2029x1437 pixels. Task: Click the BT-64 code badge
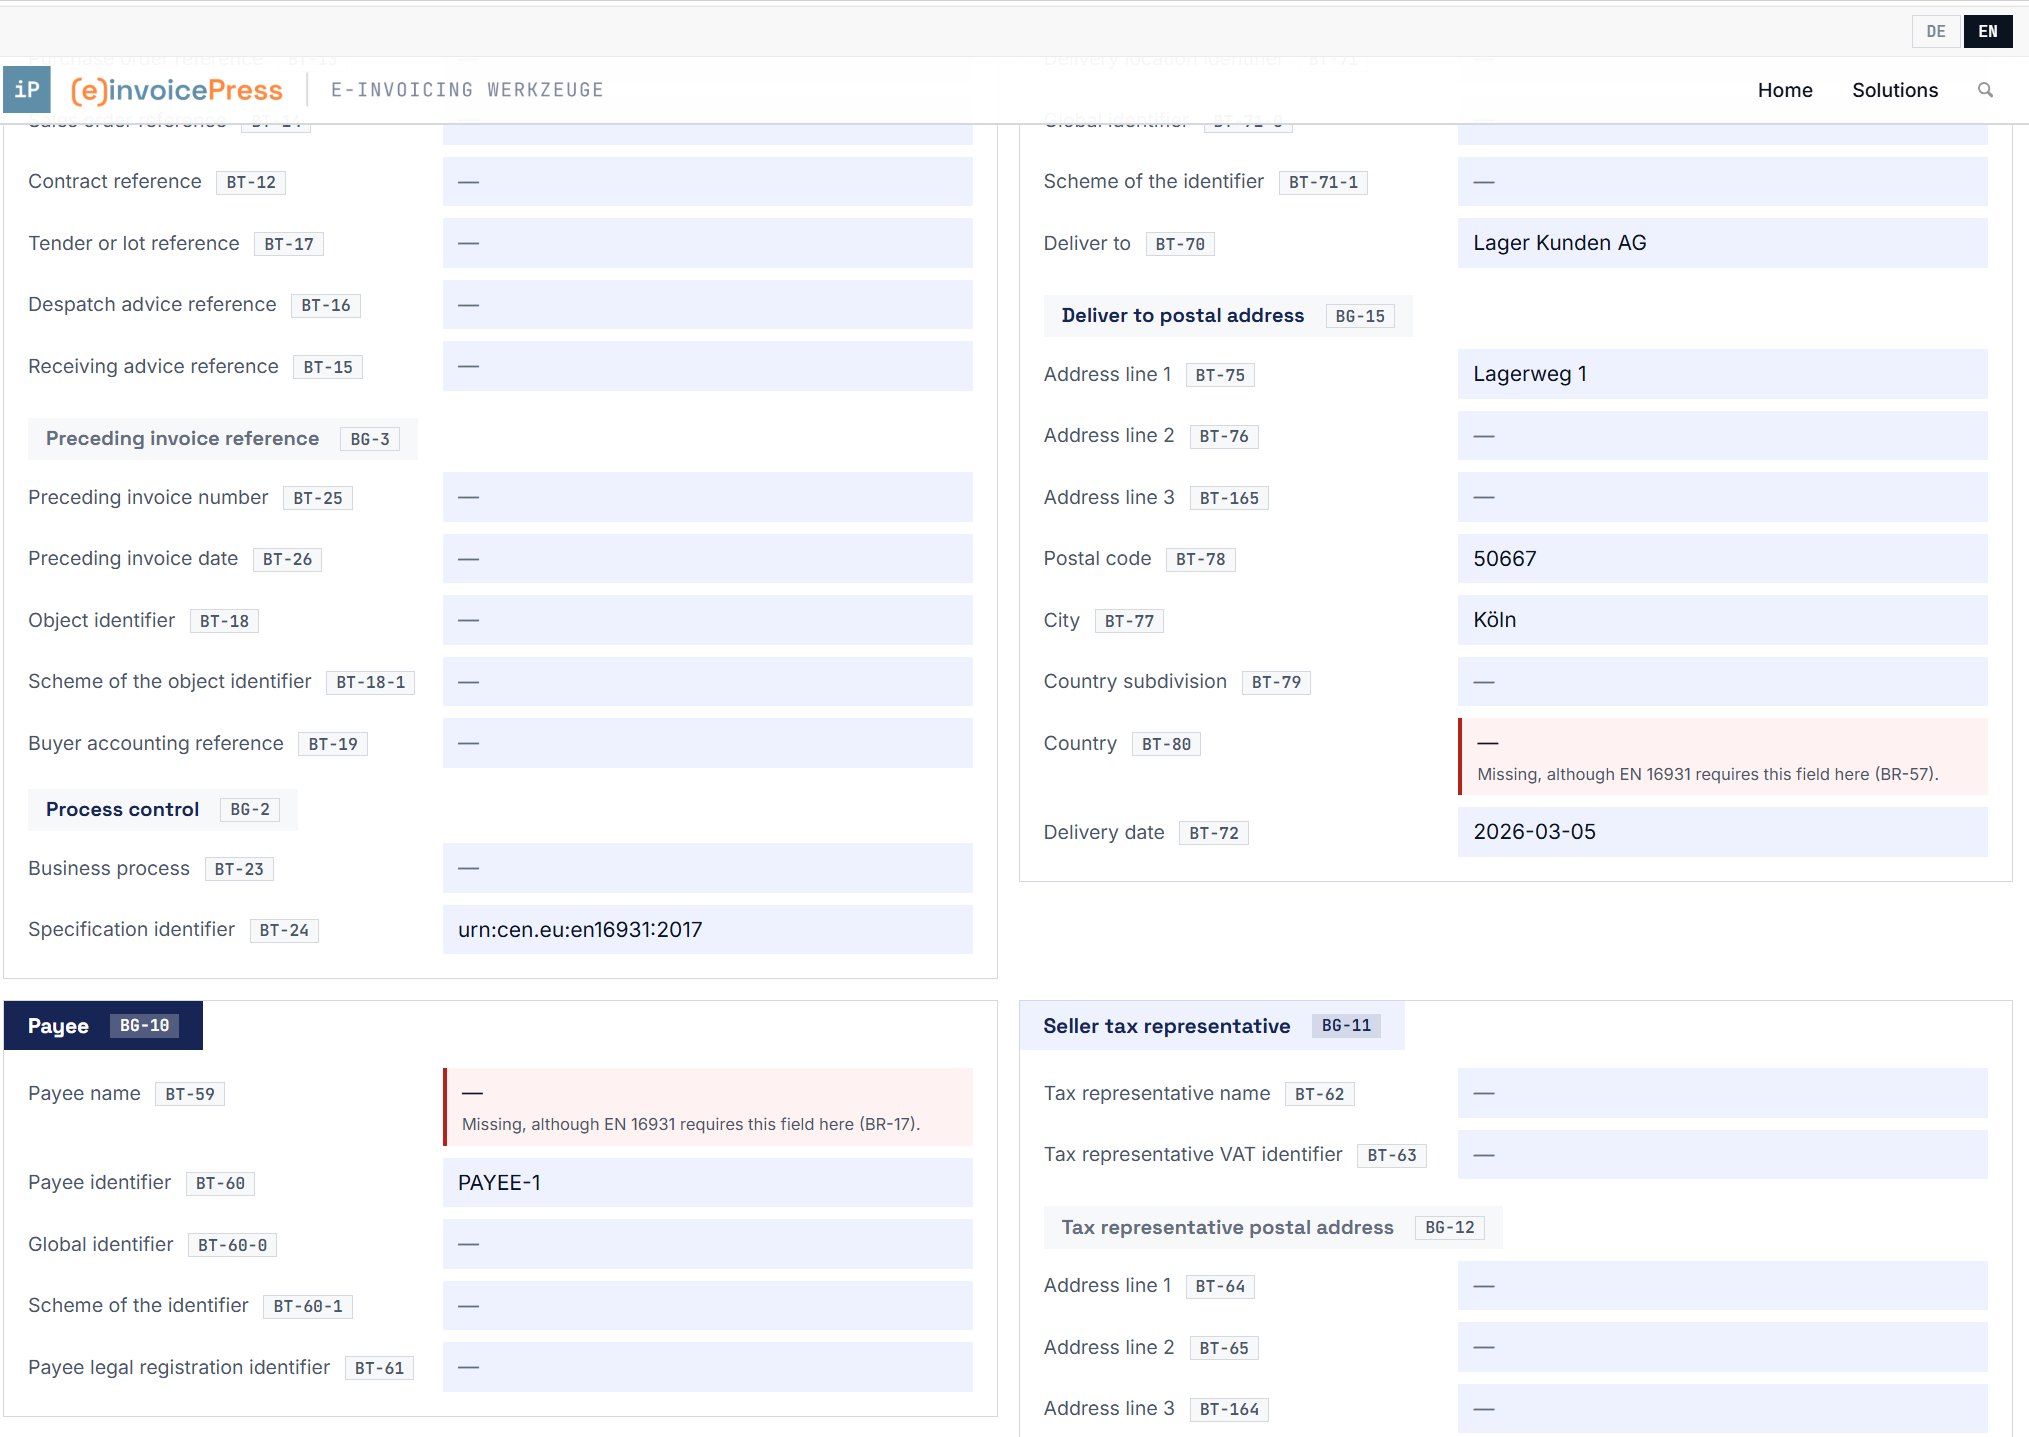pos(1220,1286)
